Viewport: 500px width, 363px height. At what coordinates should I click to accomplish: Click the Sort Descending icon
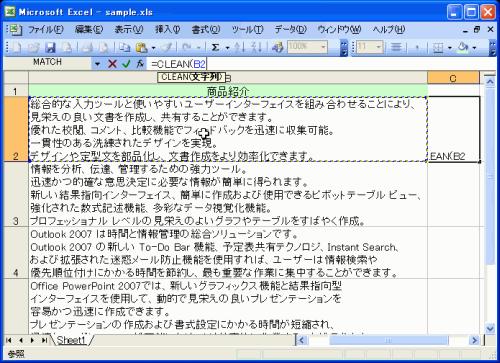pyautogui.click(x=256, y=48)
